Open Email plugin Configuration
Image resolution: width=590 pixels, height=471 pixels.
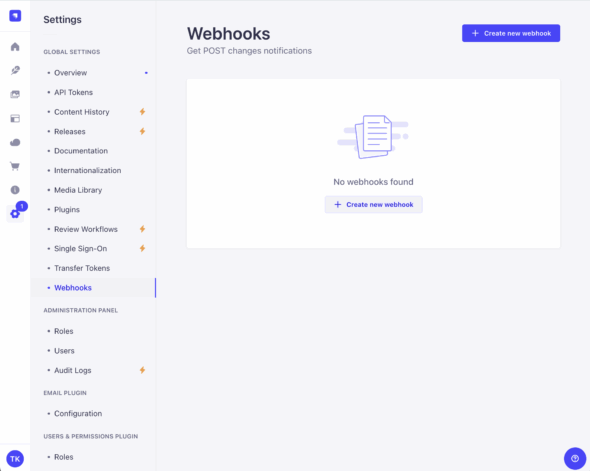(78, 413)
